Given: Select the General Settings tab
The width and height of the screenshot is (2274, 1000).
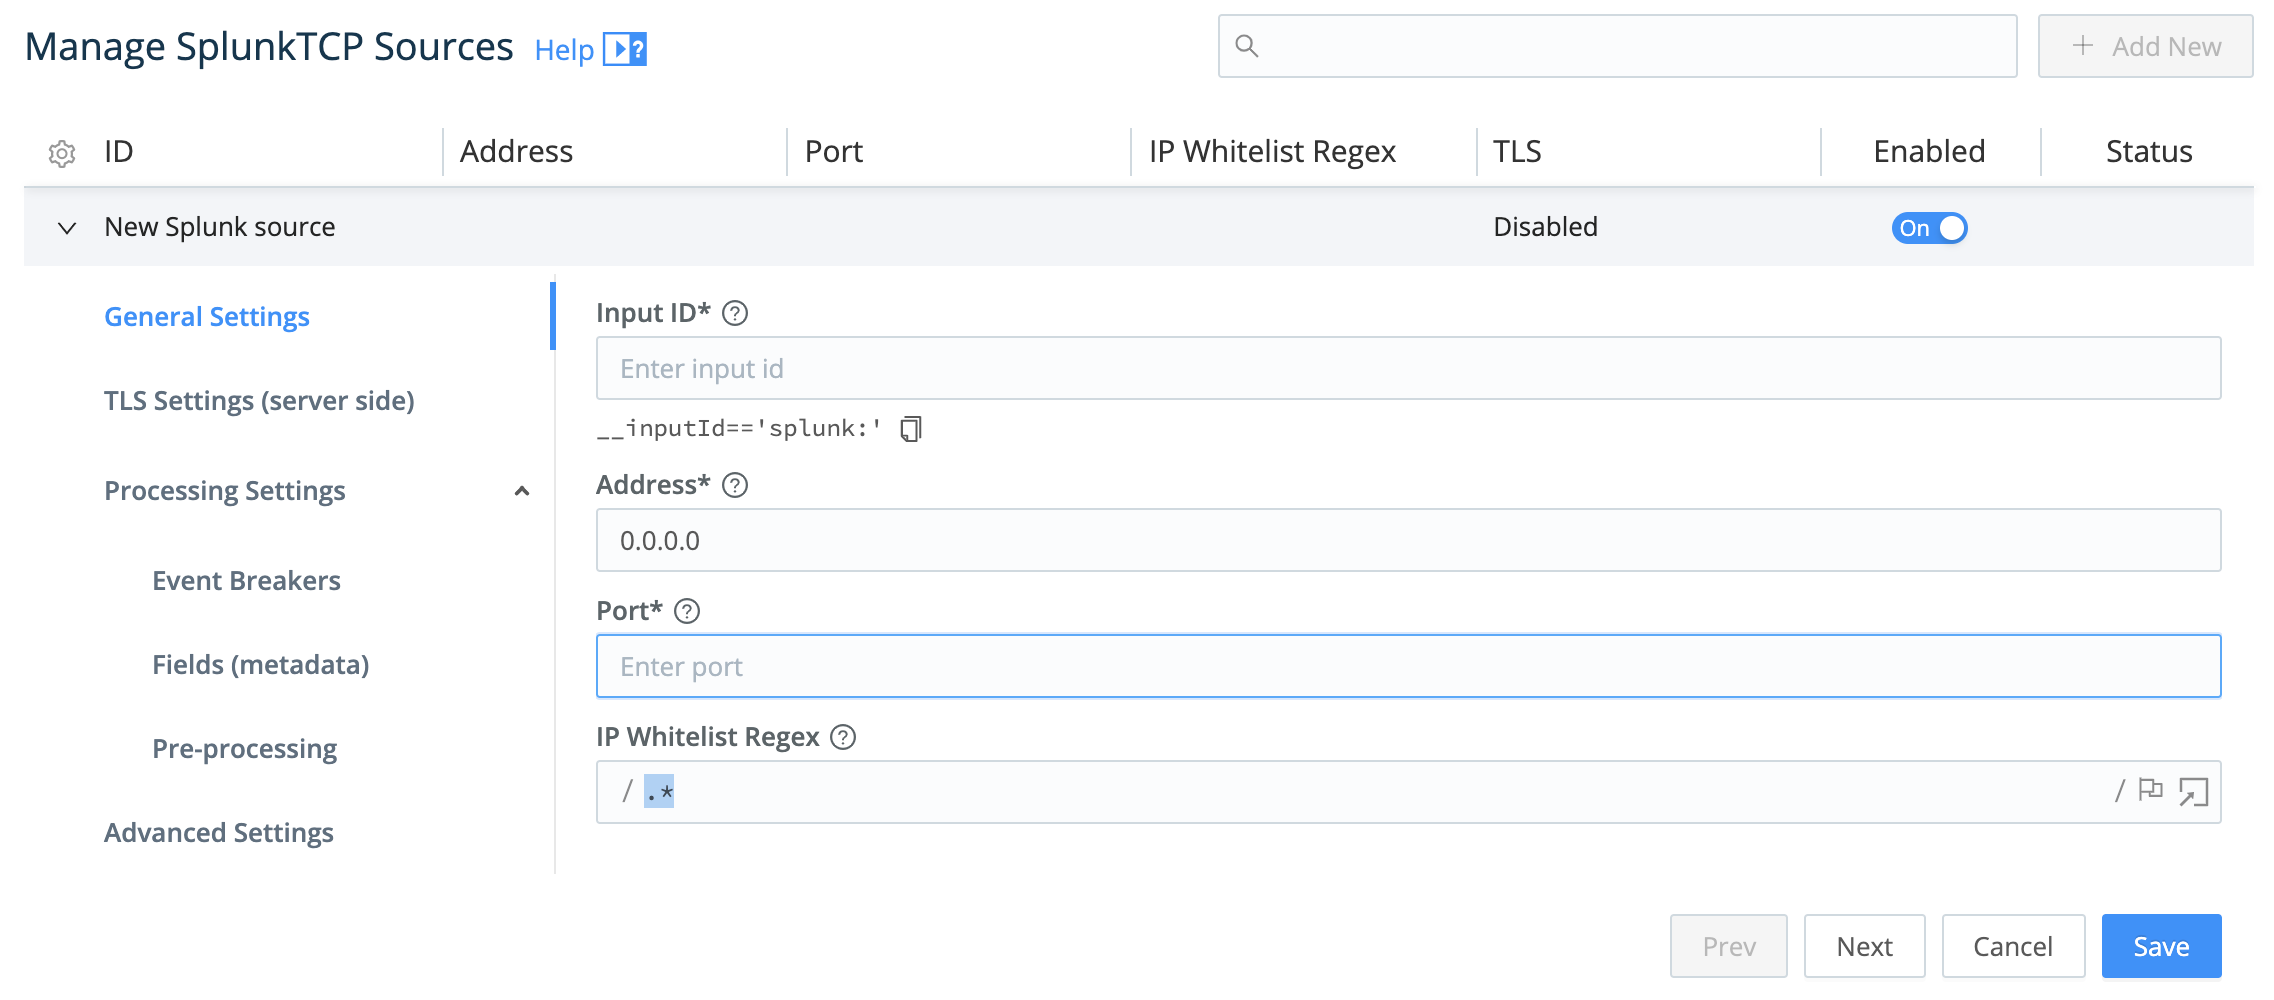Looking at the screenshot, I should click(207, 317).
